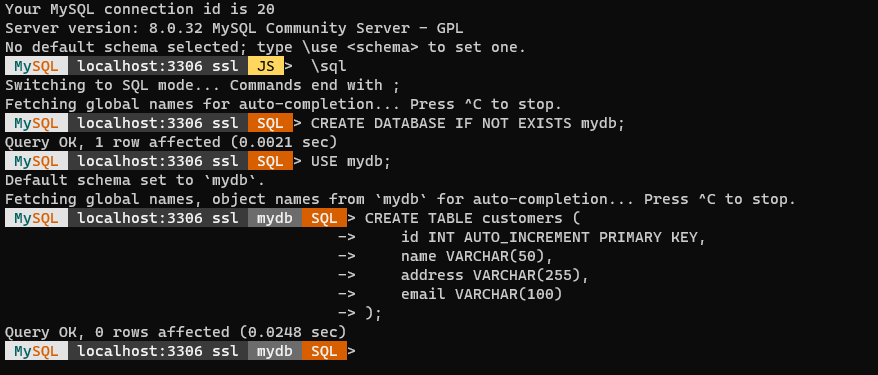Click the name VARCHAR(50) column definition
The image size is (878, 375).
pyautogui.click(x=477, y=256)
